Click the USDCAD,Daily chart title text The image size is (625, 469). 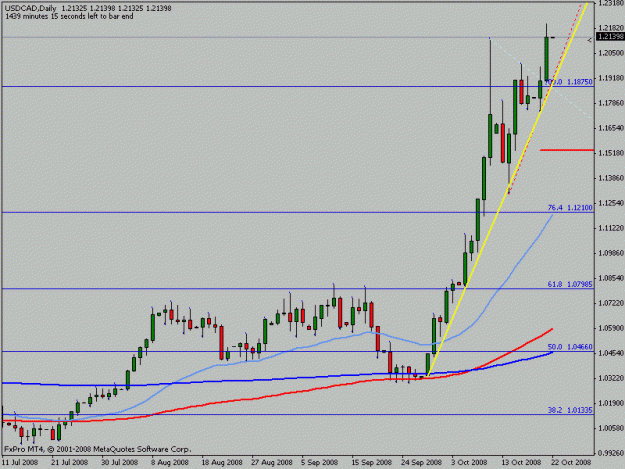click(31, 8)
